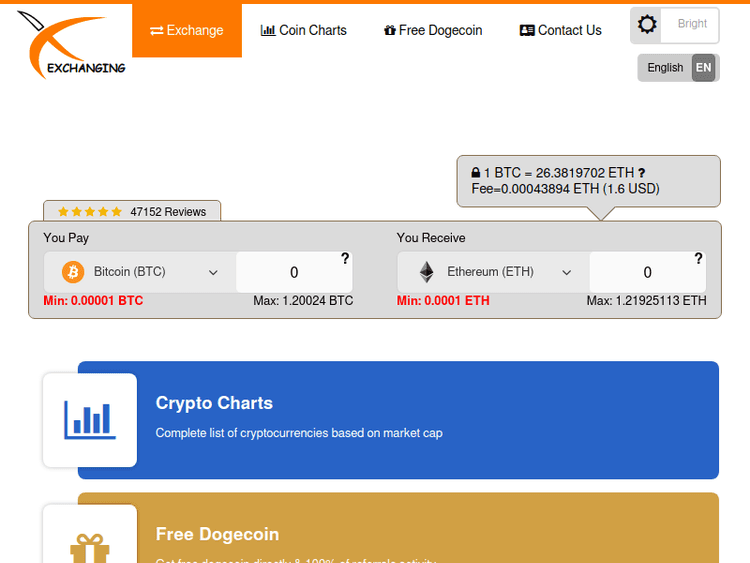Open the Bitcoin (BTC) currency dropdown
This screenshot has height=563, width=750.
coord(140,272)
